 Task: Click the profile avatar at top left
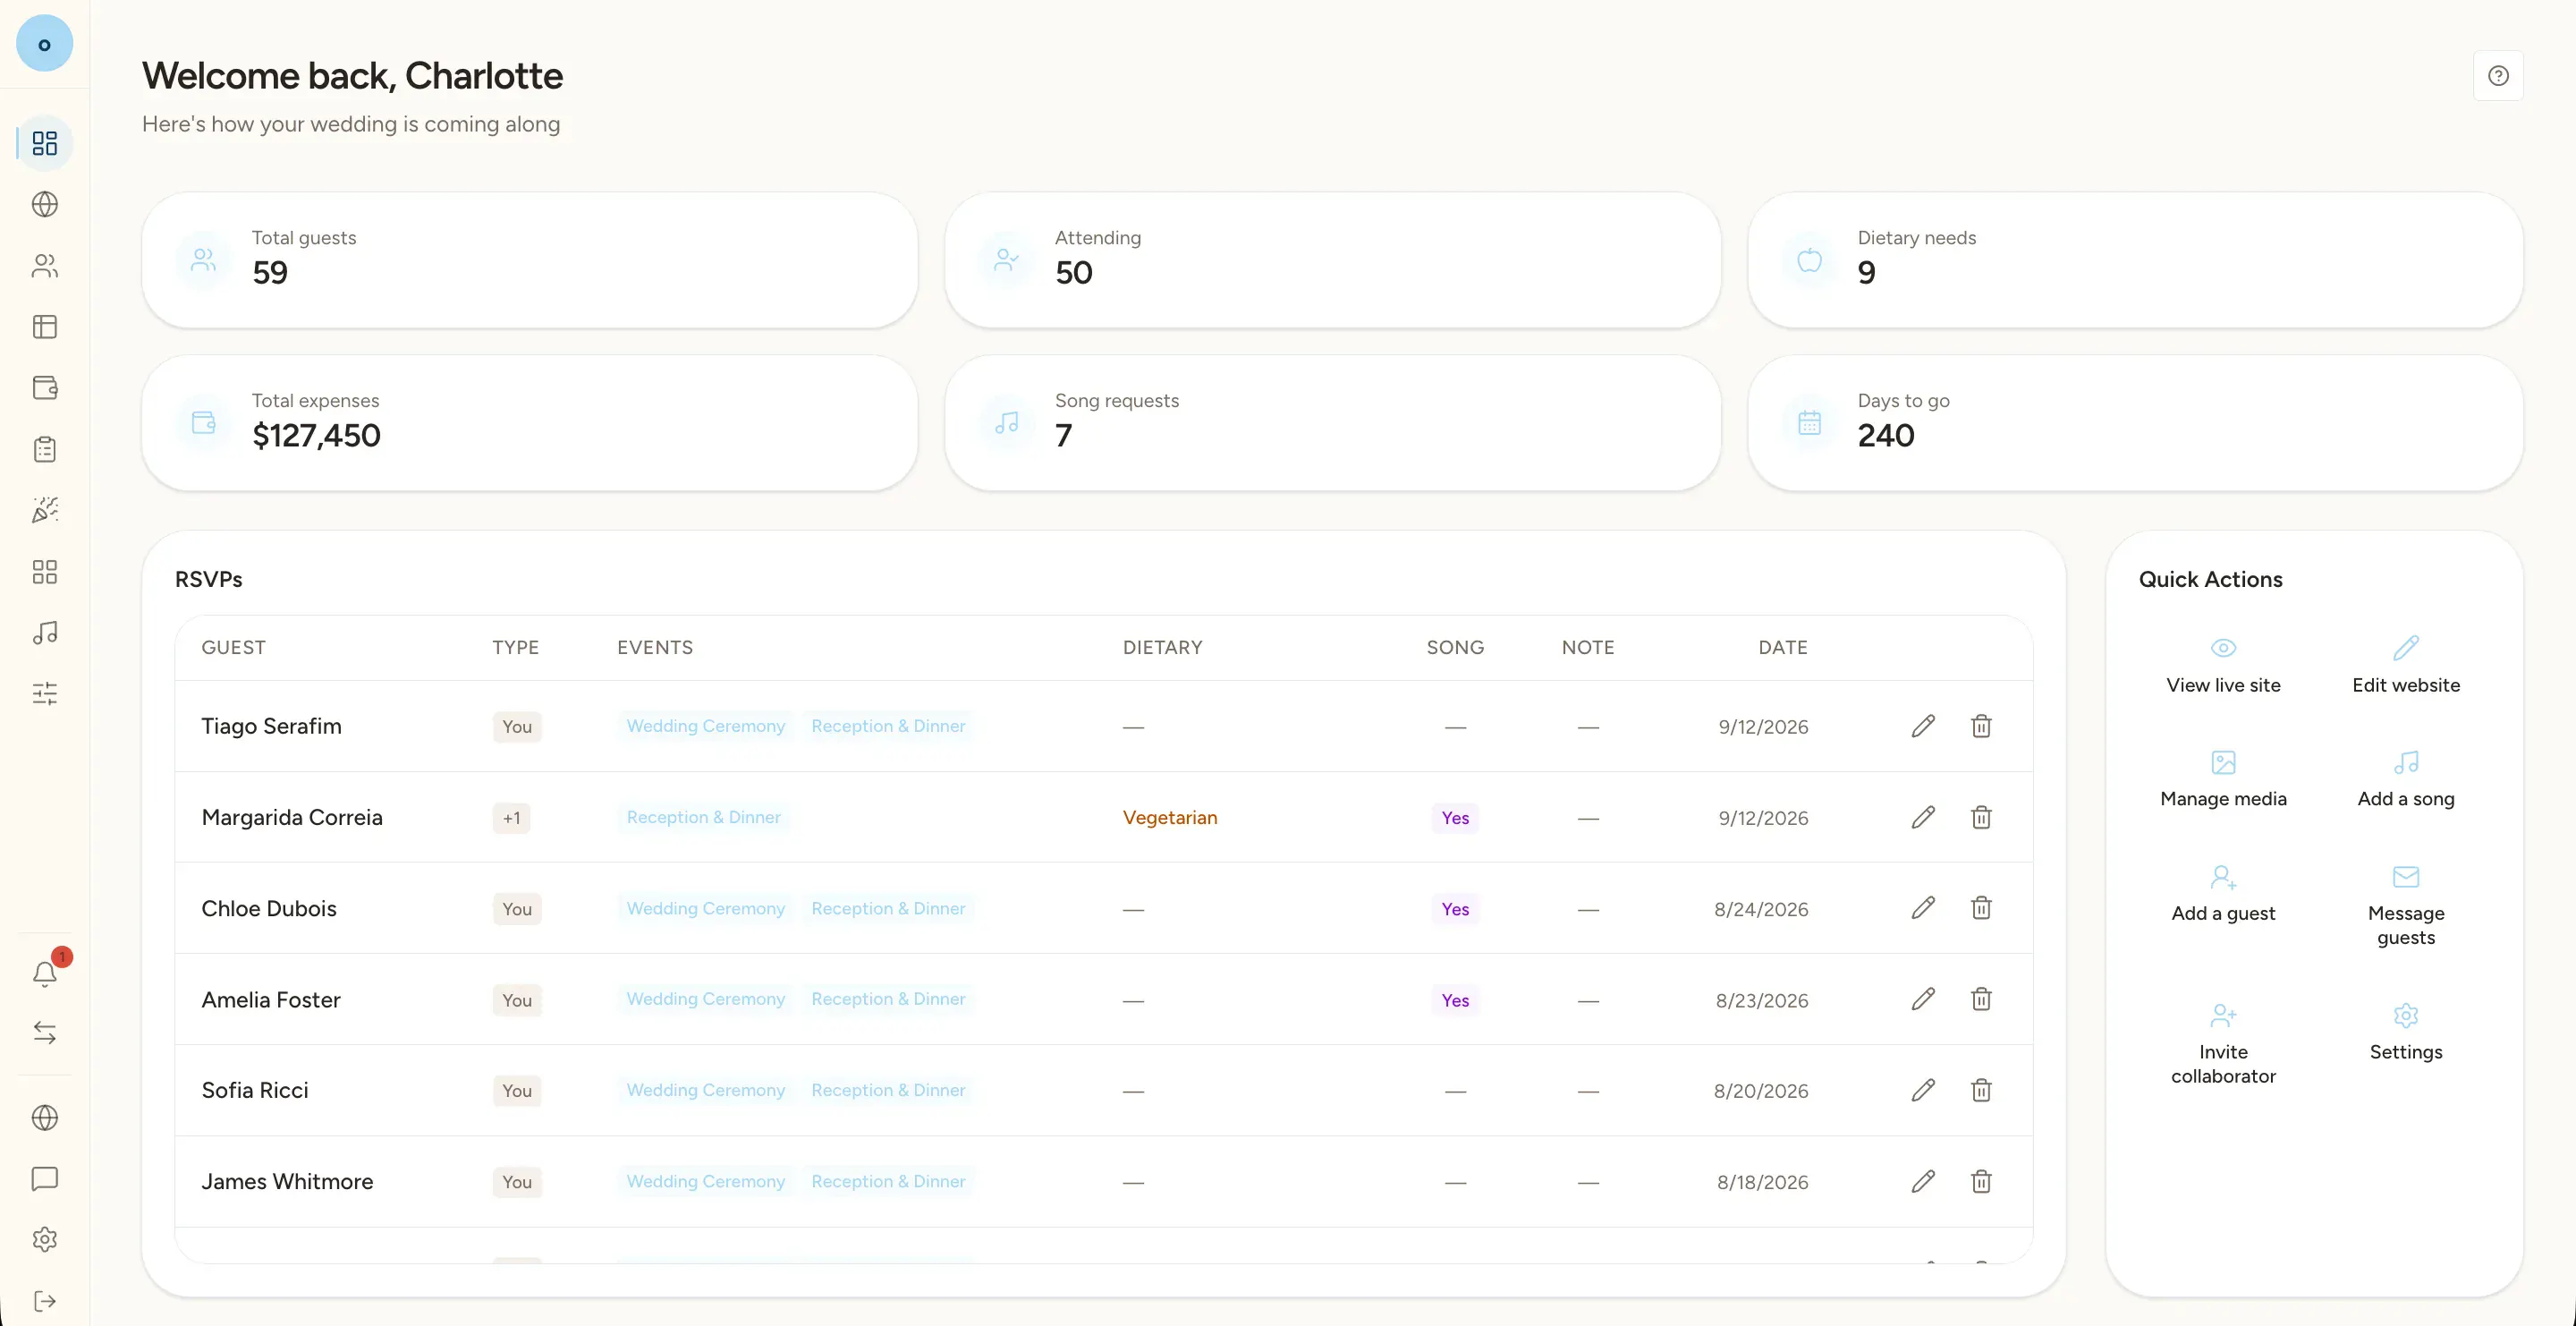tap(45, 44)
